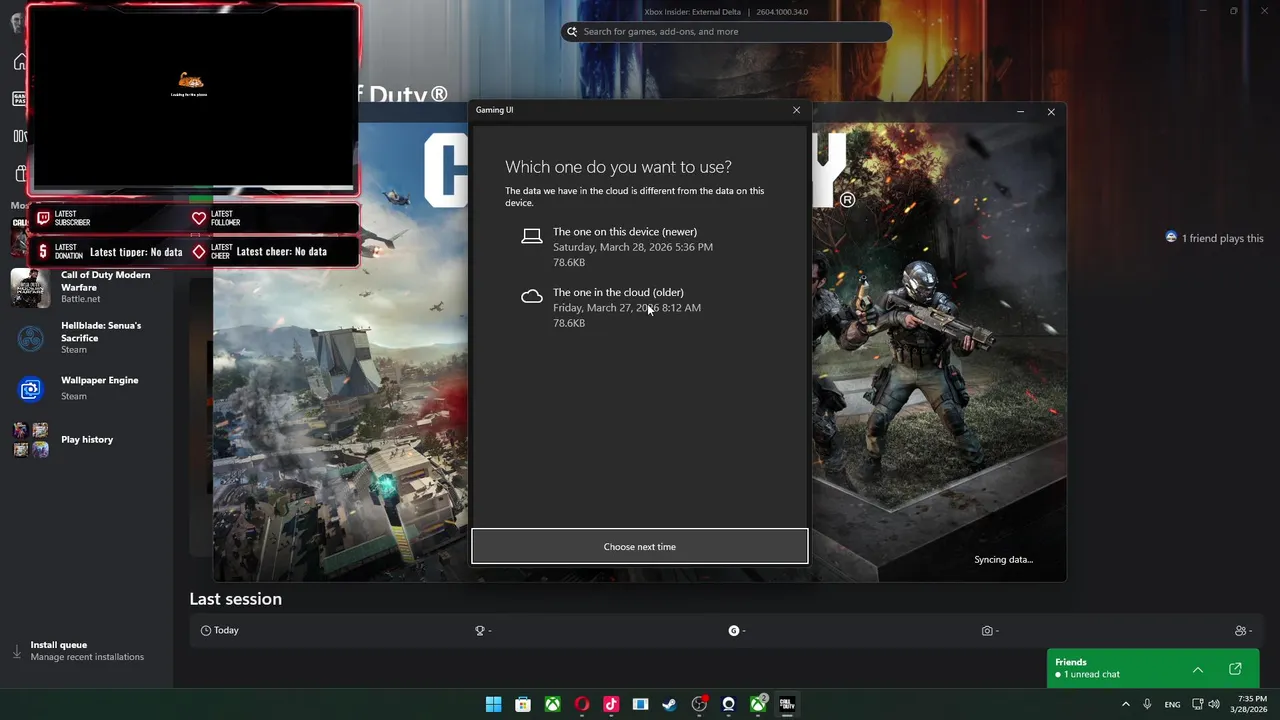1280x720 pixels.
Task: Open the Windows Start menu
Action: 493,704
